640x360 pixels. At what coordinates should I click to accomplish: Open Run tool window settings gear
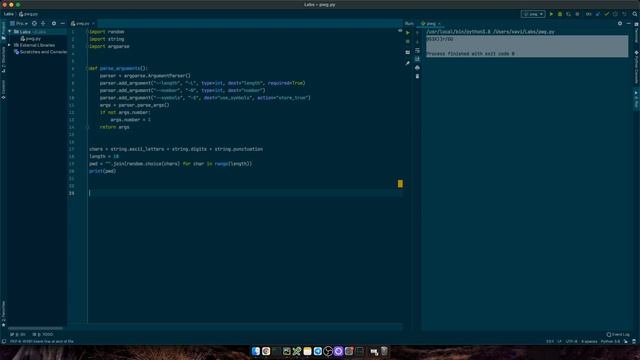(x=620, y=23)
